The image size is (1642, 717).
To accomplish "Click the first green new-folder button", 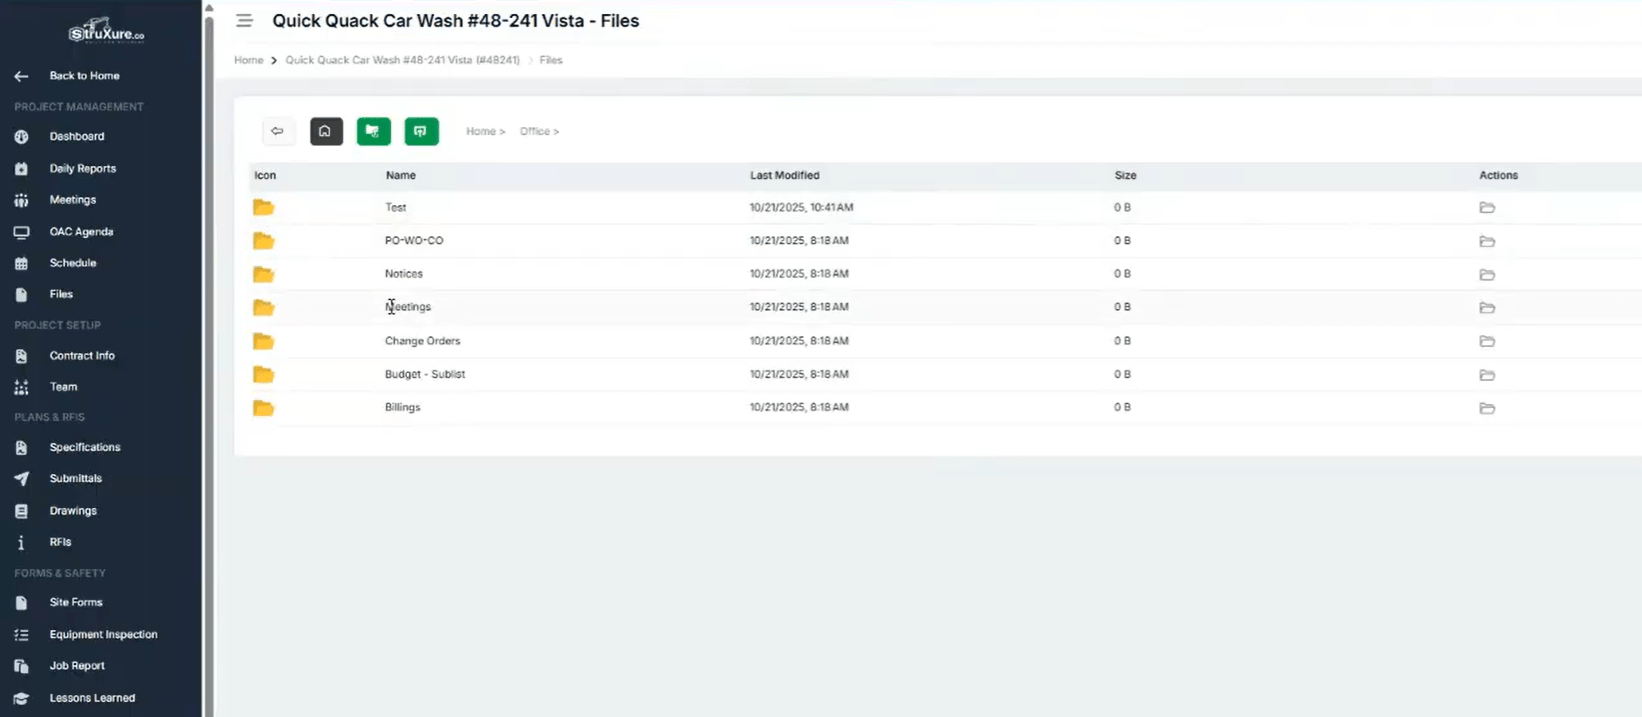I will point(374,131).
